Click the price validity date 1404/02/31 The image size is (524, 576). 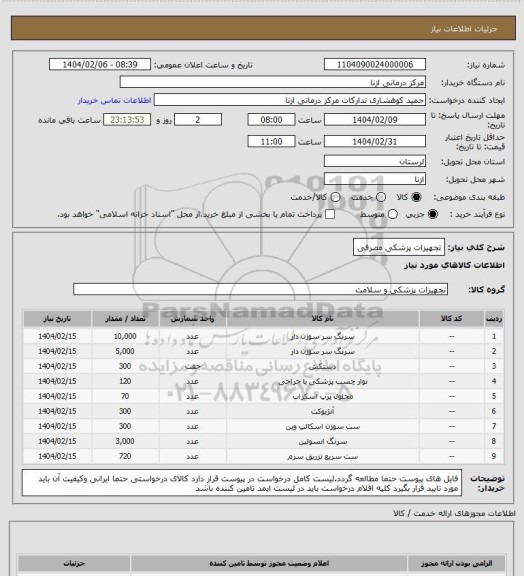(x=375, y=141)
